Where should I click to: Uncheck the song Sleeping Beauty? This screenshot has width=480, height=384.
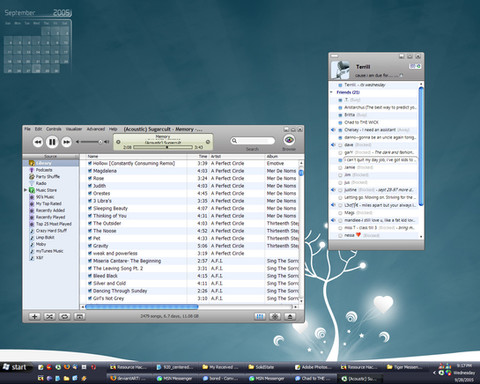click(x=90, y=208)
